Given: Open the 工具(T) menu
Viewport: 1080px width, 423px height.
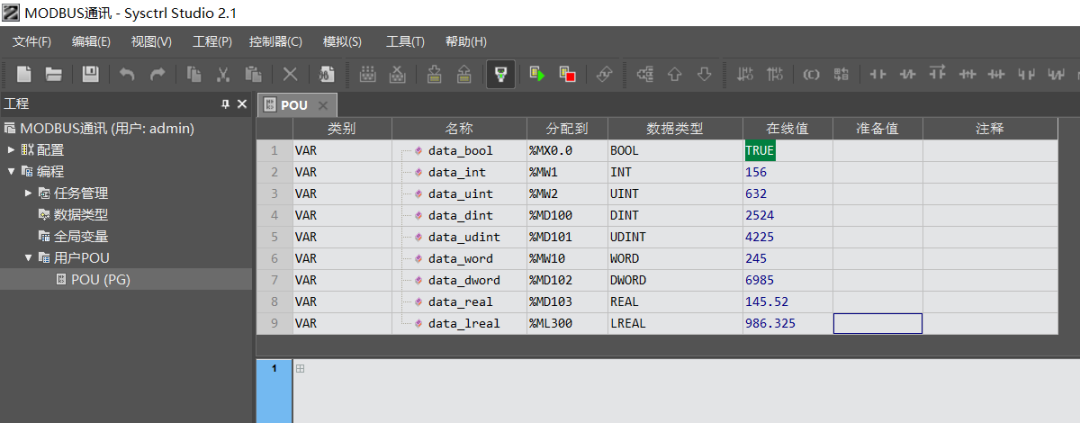Looking at the screenshot, I should tap(405, 42).
